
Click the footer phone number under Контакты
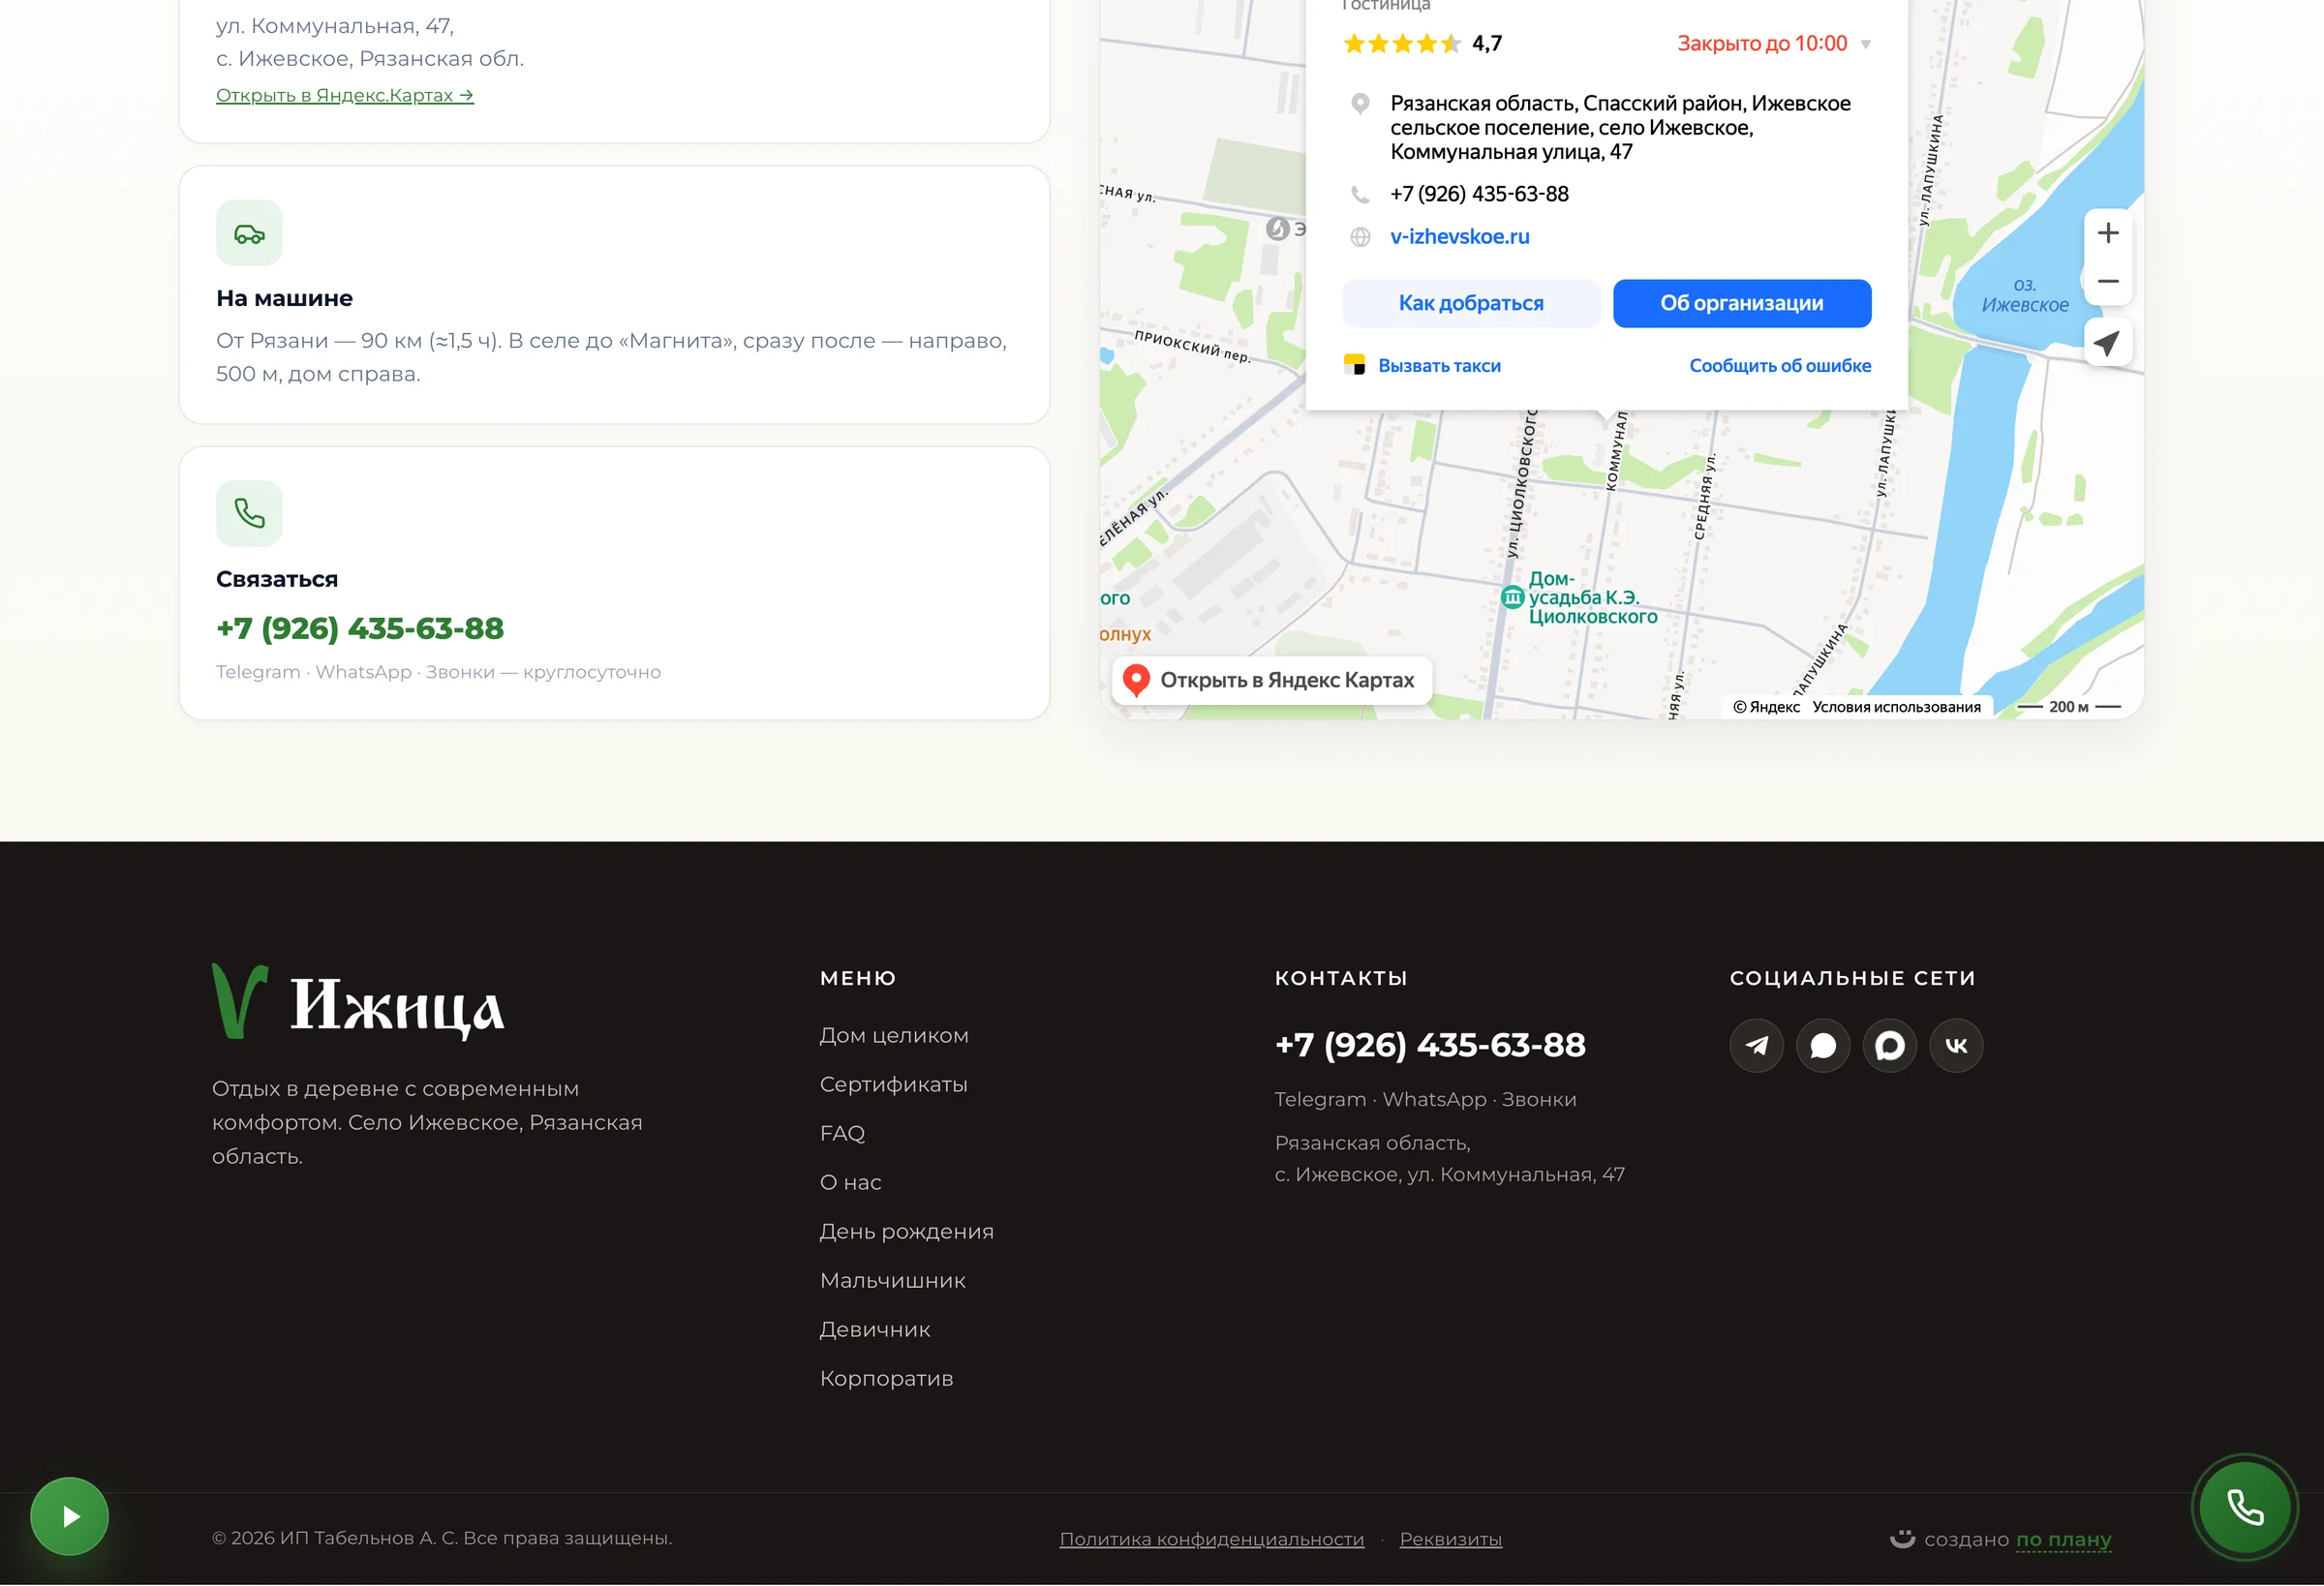click(1430, 1045)
